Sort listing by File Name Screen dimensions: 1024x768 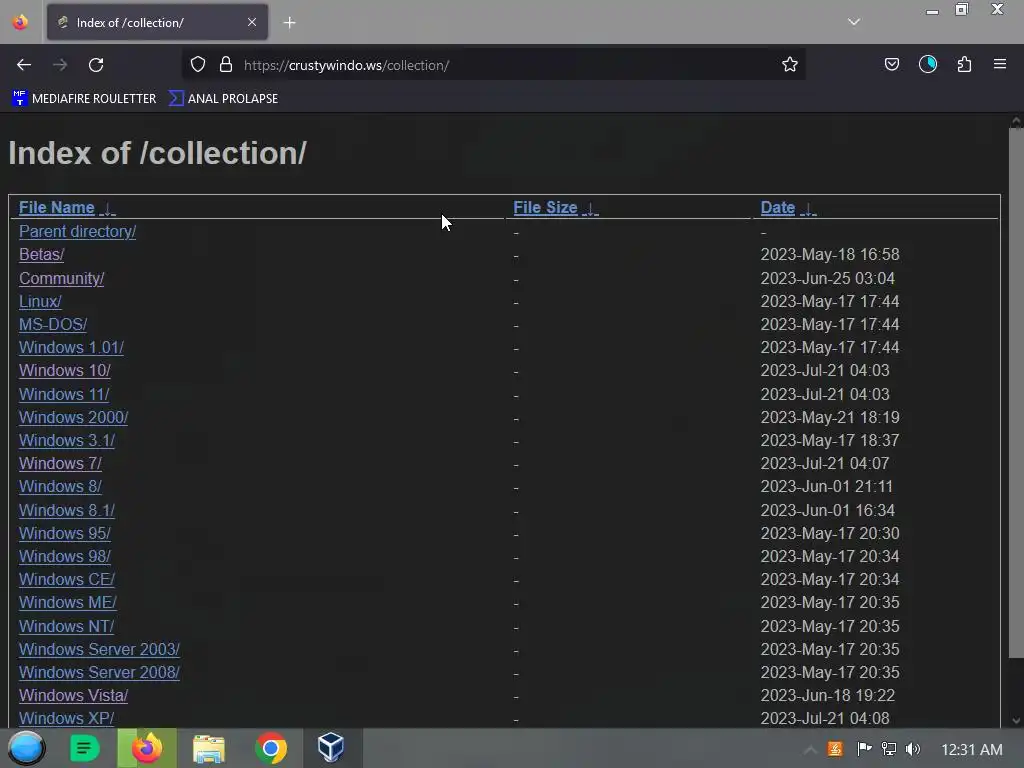(57, 208)
